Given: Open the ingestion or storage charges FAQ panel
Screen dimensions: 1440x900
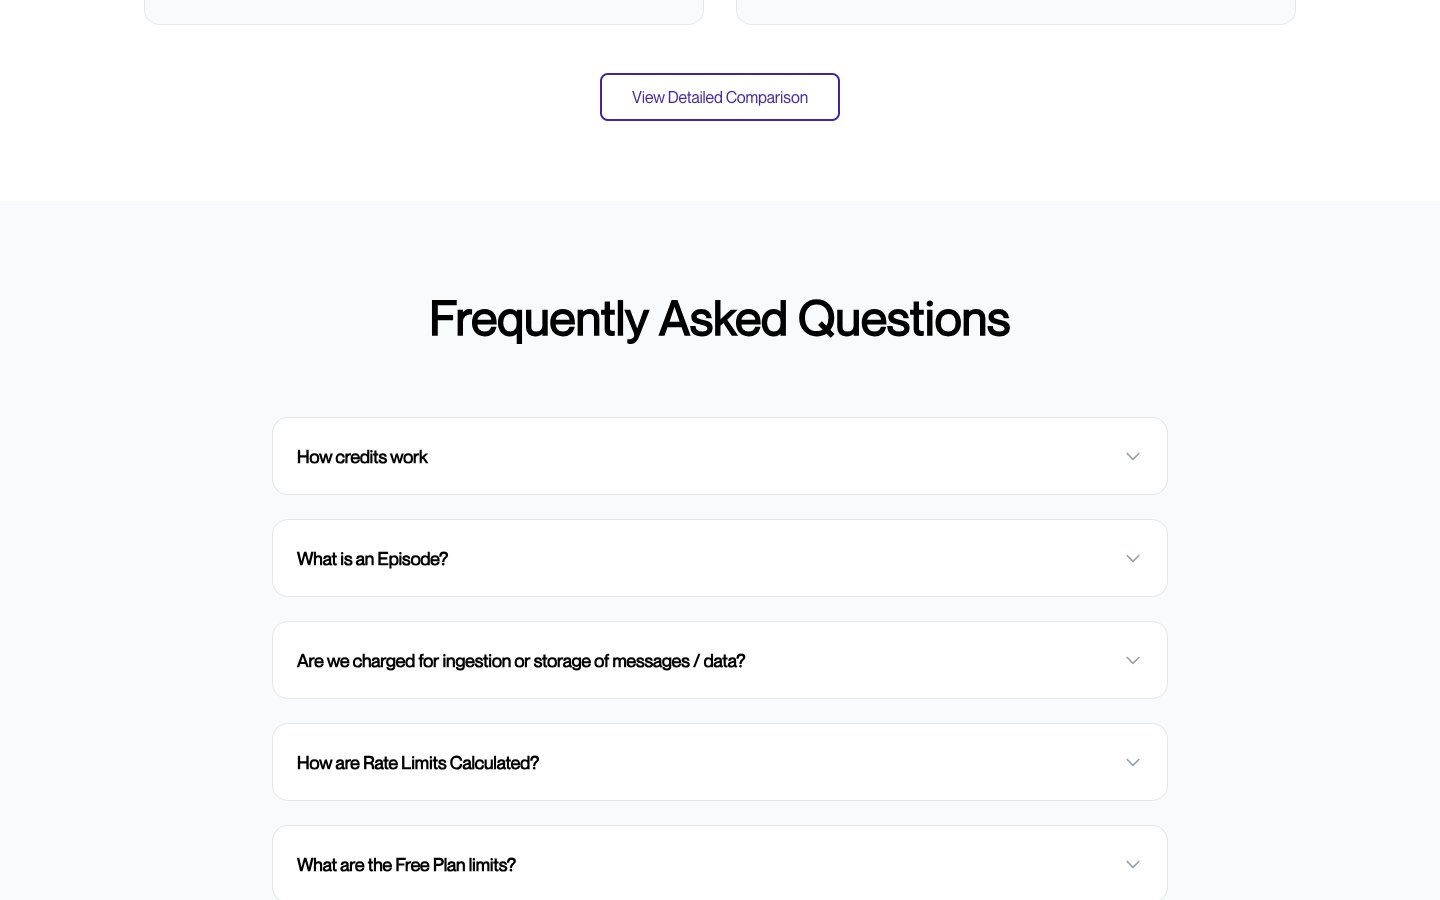Looking at the screenshot, I should (x=720, y=660).
